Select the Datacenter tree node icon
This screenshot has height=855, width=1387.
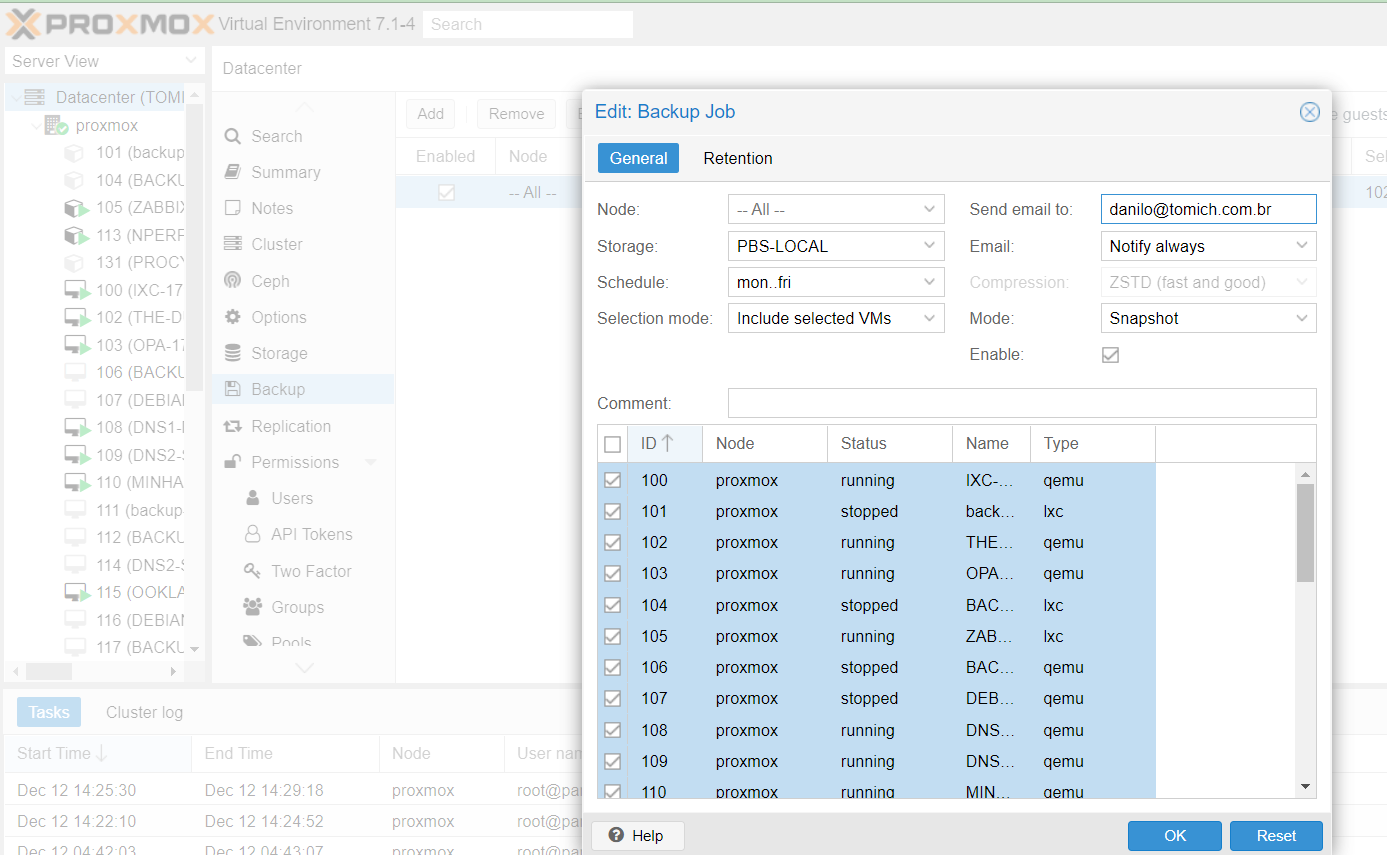[x=35, y=97]
